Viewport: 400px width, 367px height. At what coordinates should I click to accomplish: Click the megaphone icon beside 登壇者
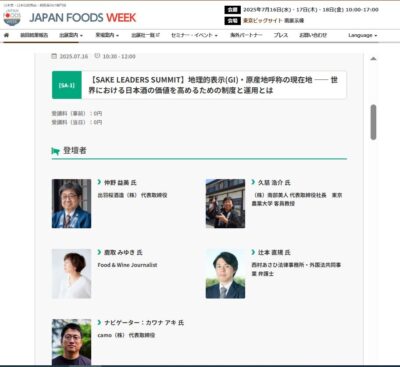55,151
